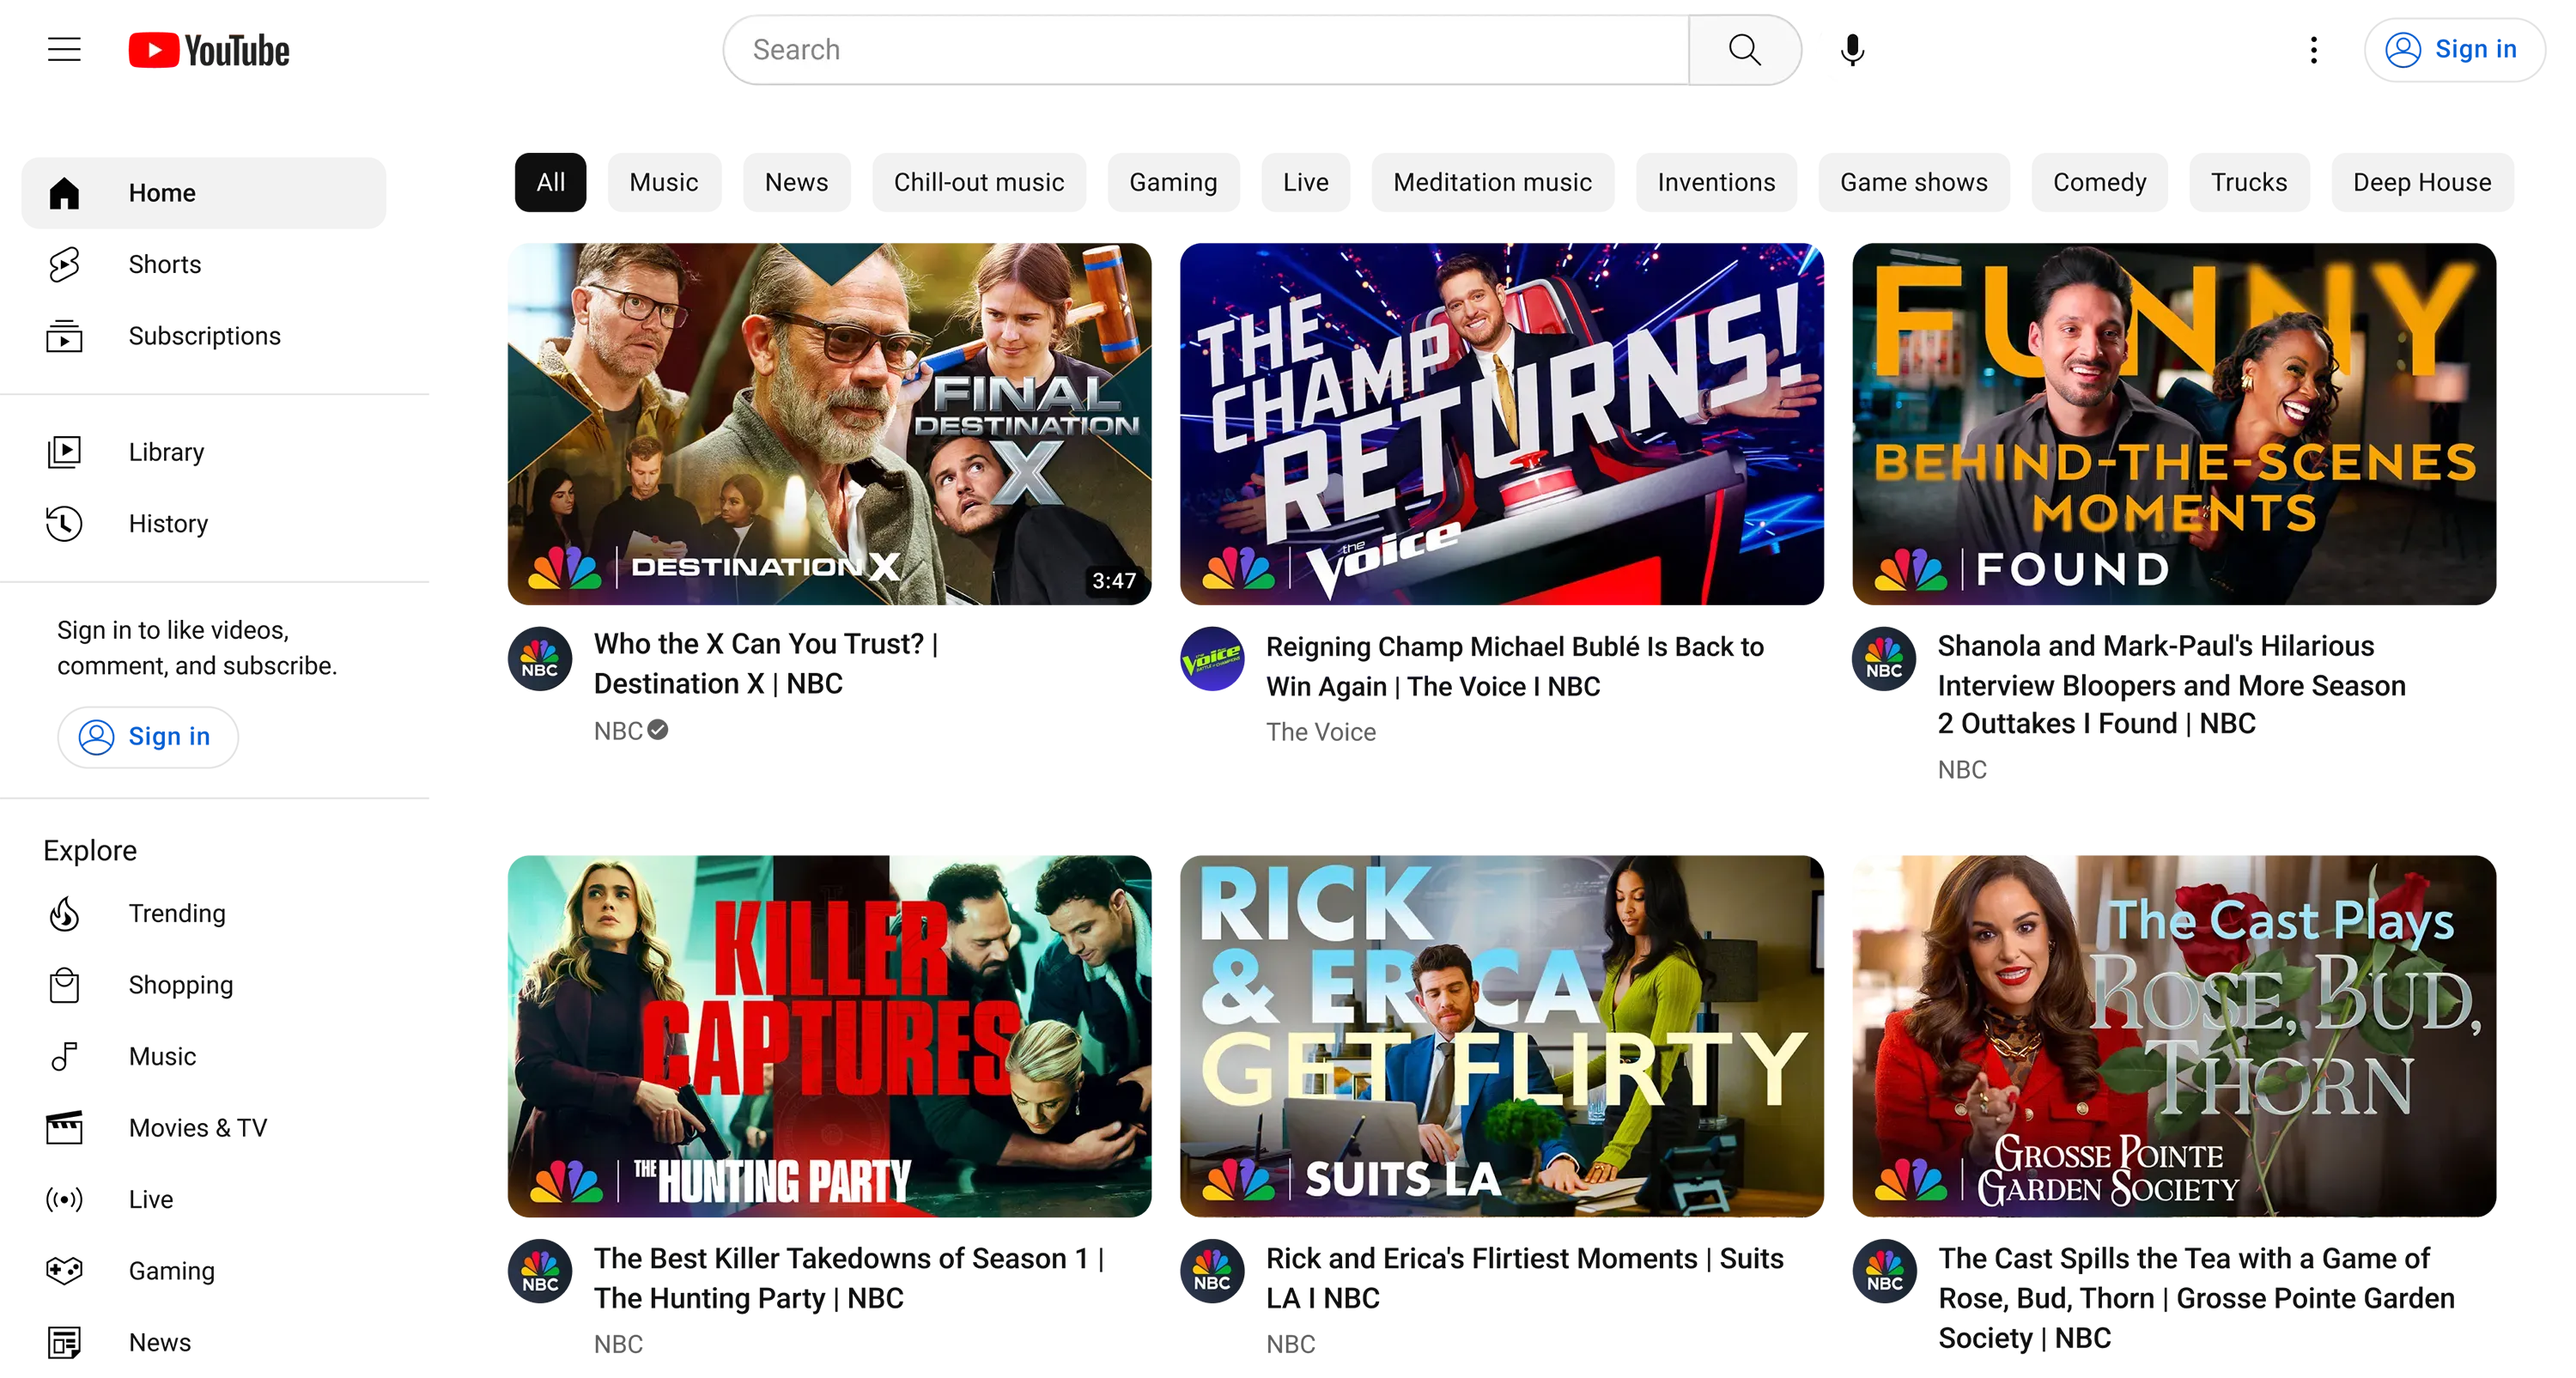Click NBC avatar beside Found bloopers video
2576x1378 pixels.
pyautogui.click(x=1884, y=659)
